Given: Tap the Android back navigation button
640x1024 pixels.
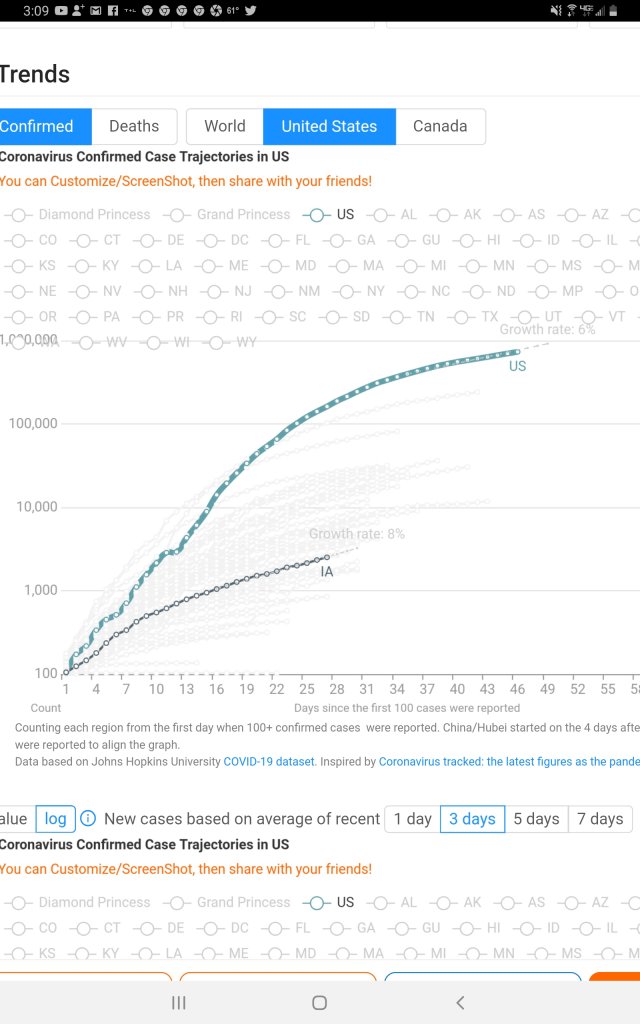Looking at the screenshot, I should tap(460, 1002).
